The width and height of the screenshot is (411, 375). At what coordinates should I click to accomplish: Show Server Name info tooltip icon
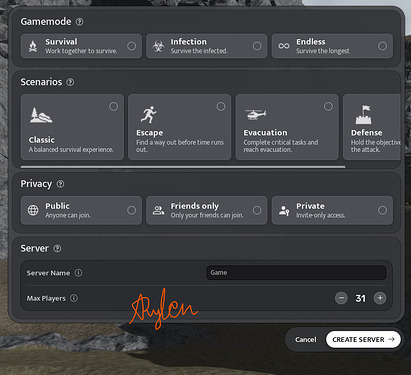click(x=78, y=273)
